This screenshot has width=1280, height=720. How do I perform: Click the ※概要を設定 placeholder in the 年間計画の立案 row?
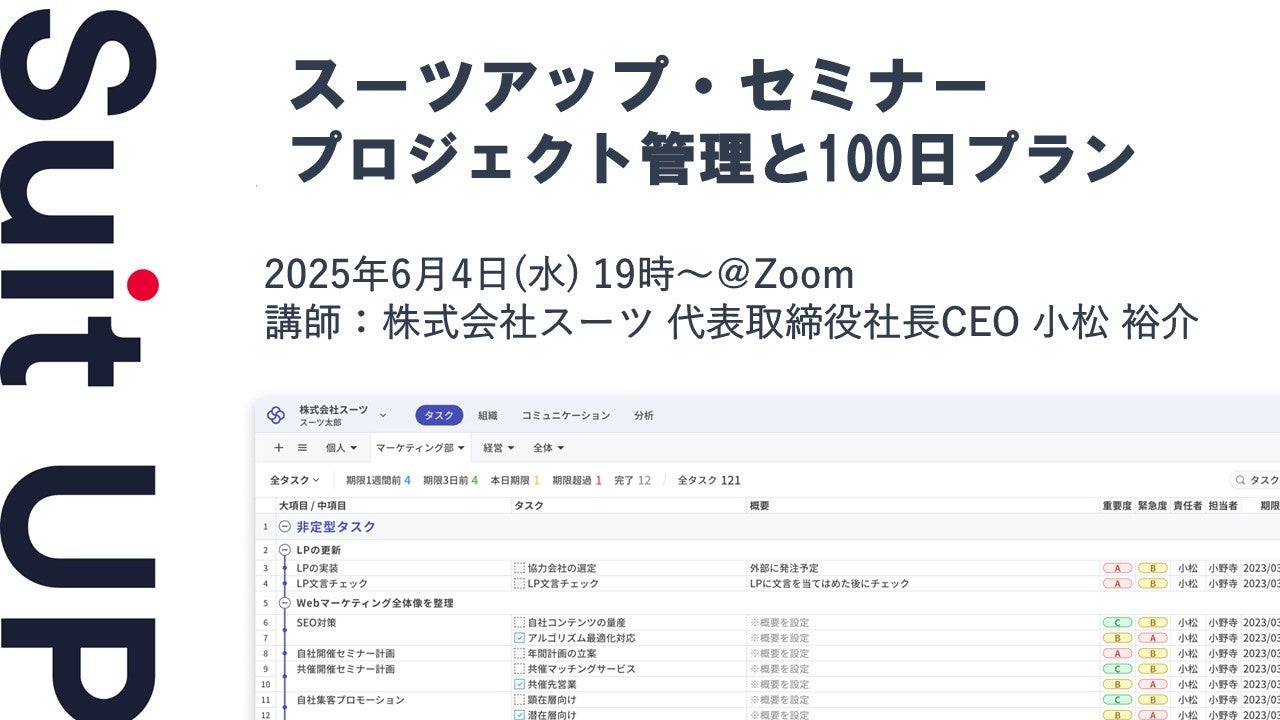point(779,653)
